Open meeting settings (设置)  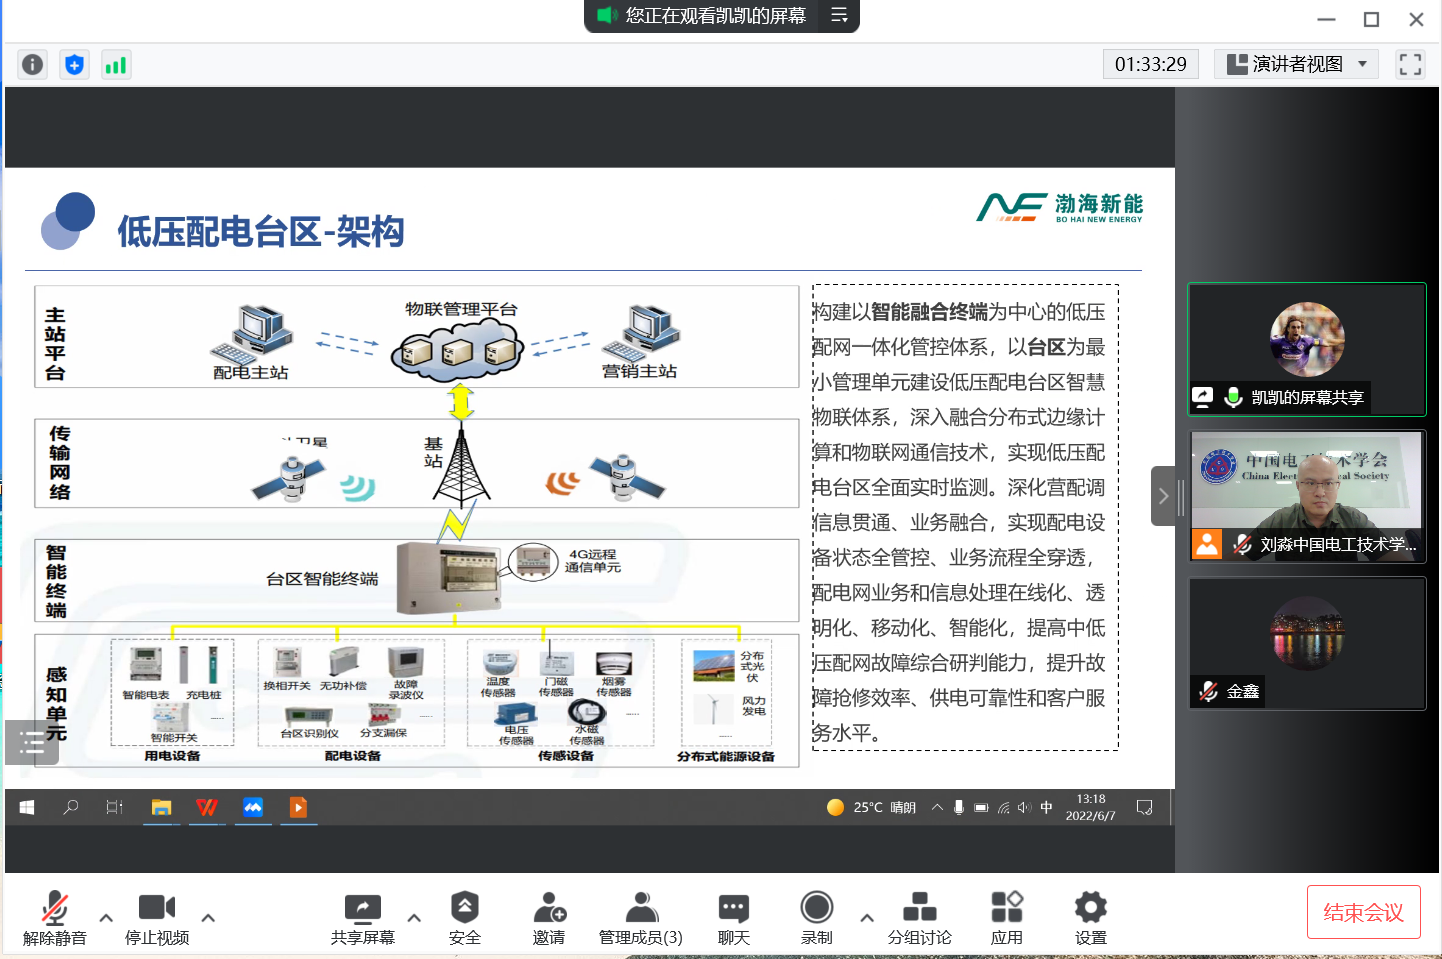click(x=1090, y=918)
